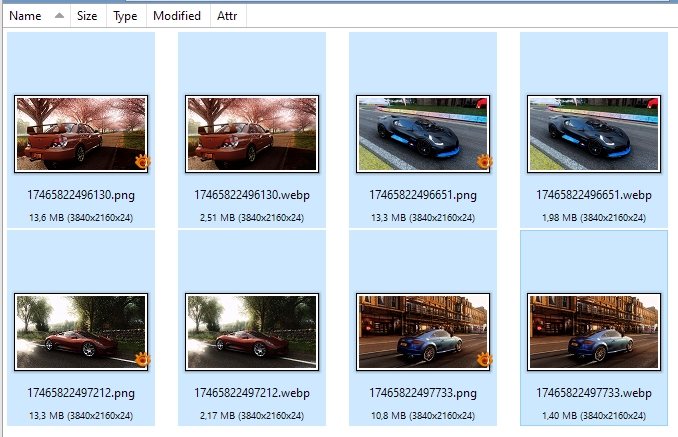
Task: Click XnView badge icon on 17465822496130.png thumbnail
Action: coord(143,162)
